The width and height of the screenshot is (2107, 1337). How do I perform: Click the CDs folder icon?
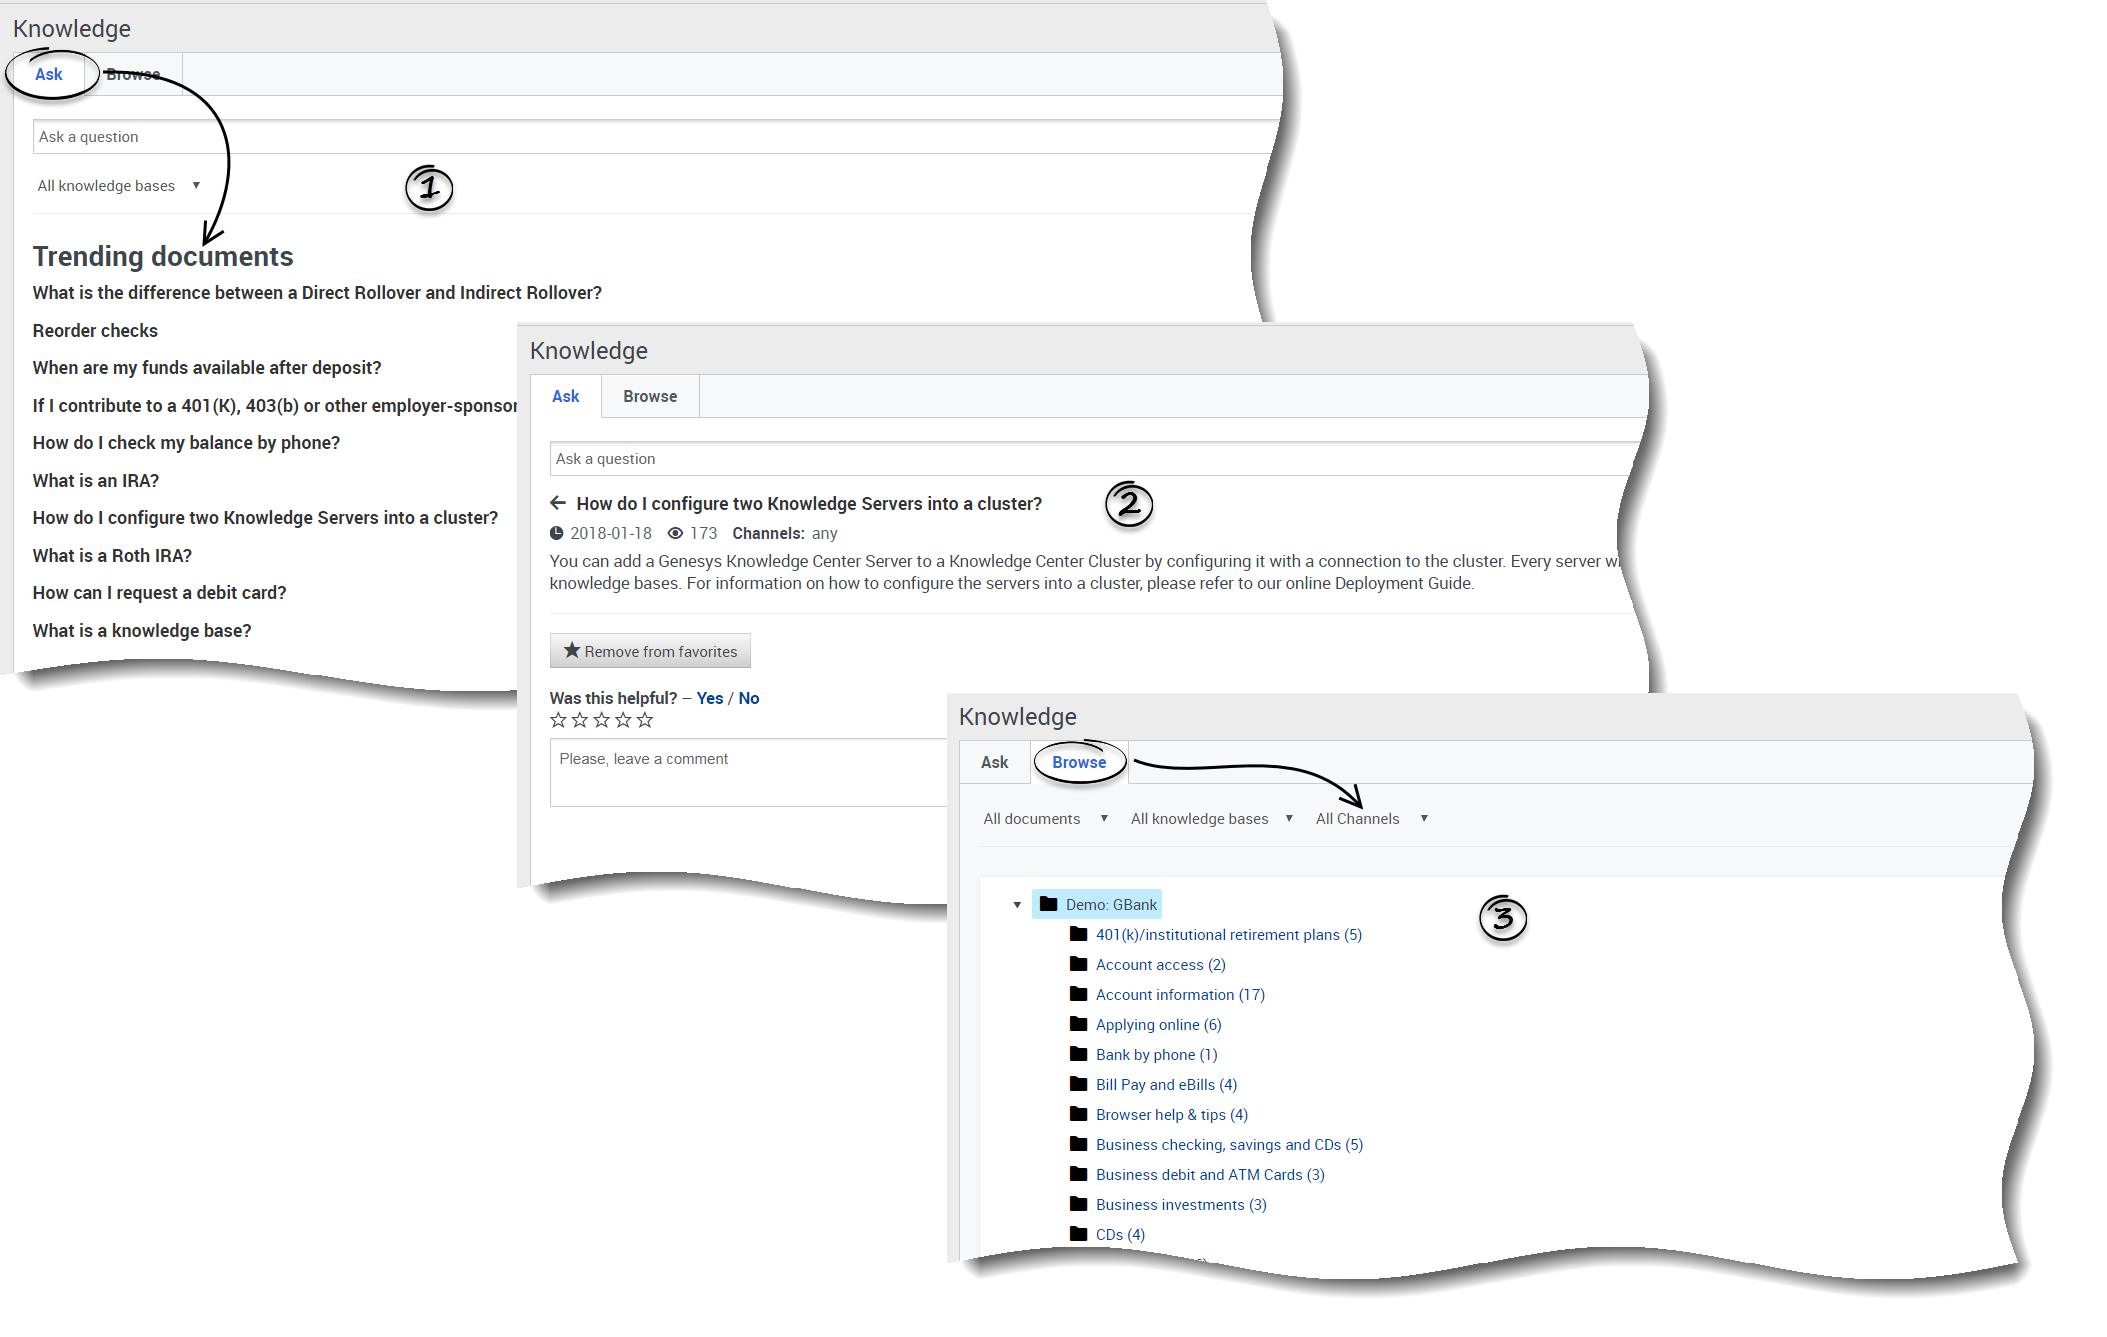[1078, 1234]
